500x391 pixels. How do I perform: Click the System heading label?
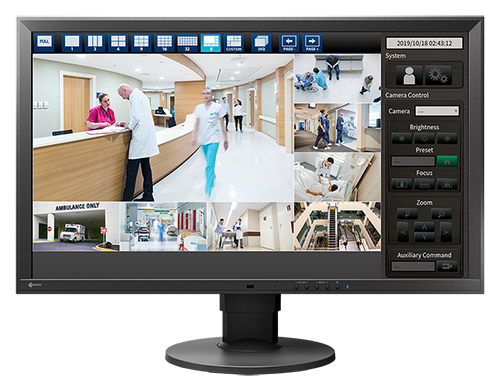tap(395, 56)
